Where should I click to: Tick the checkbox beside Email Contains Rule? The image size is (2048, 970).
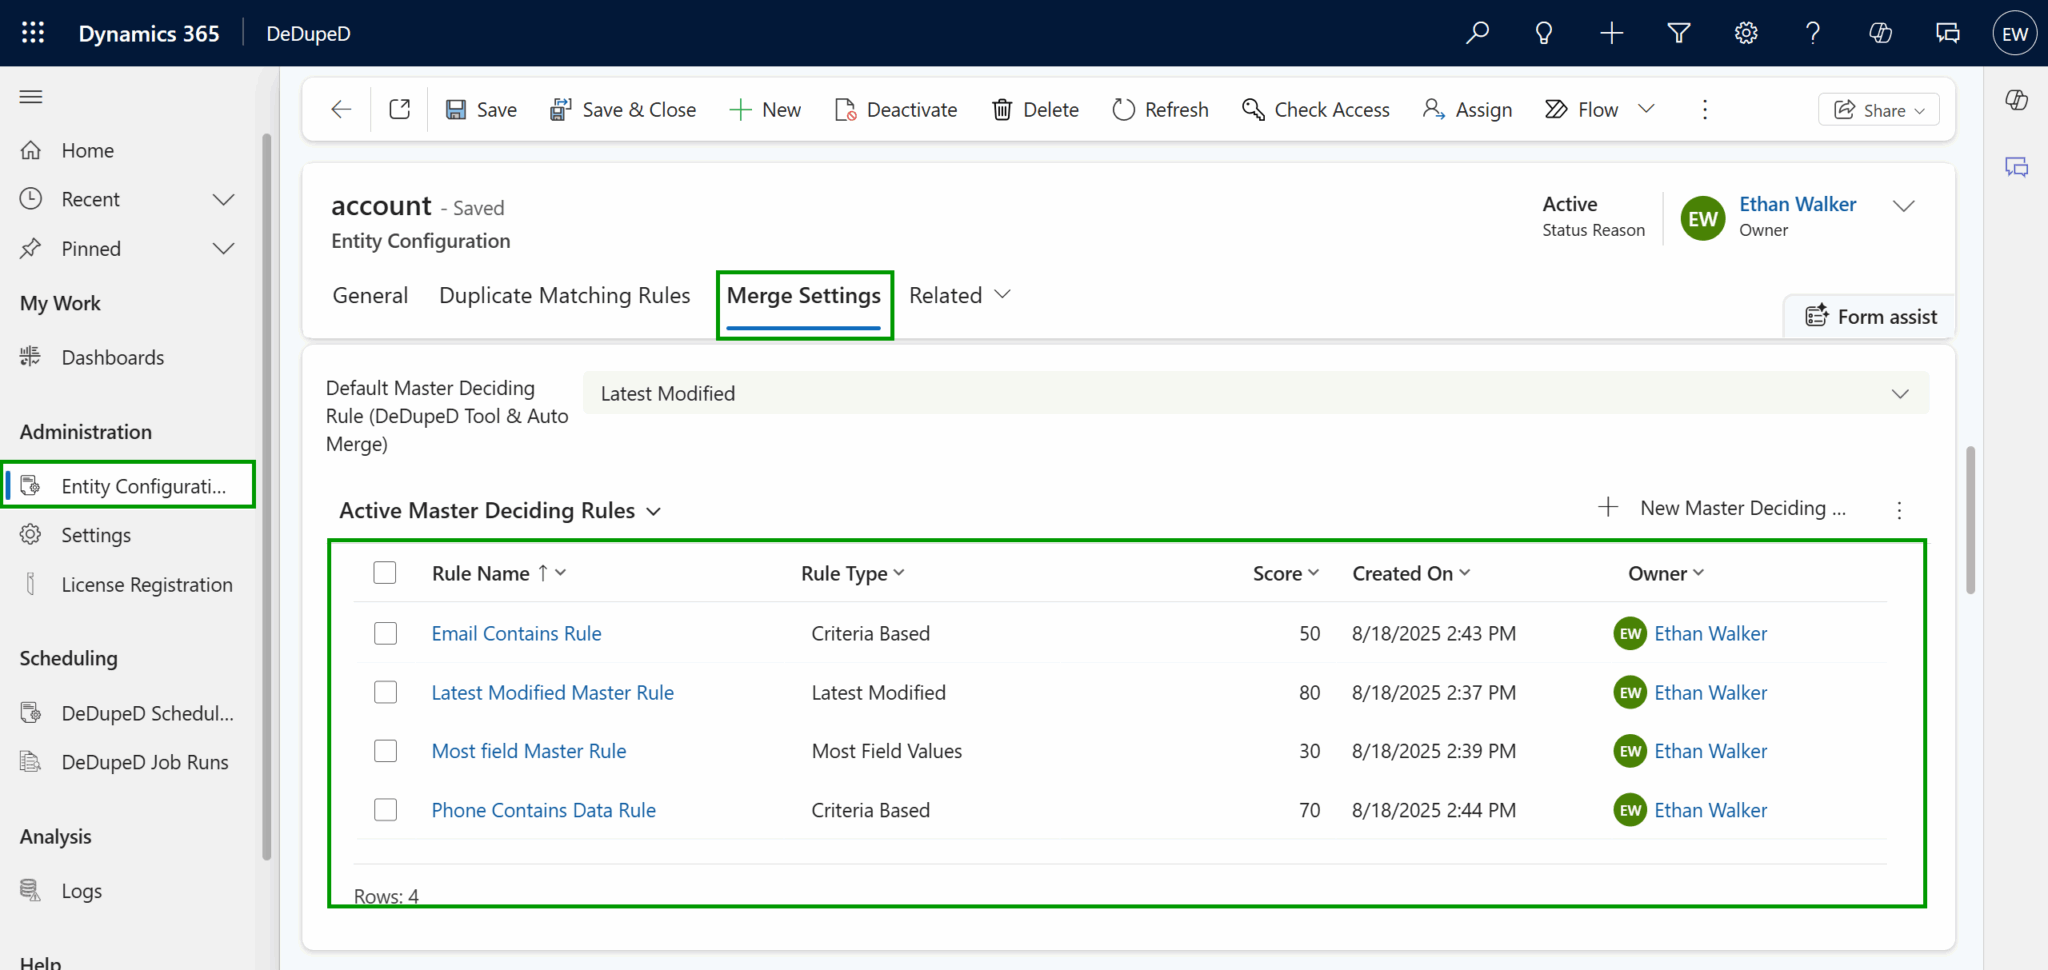coord(385,633)
